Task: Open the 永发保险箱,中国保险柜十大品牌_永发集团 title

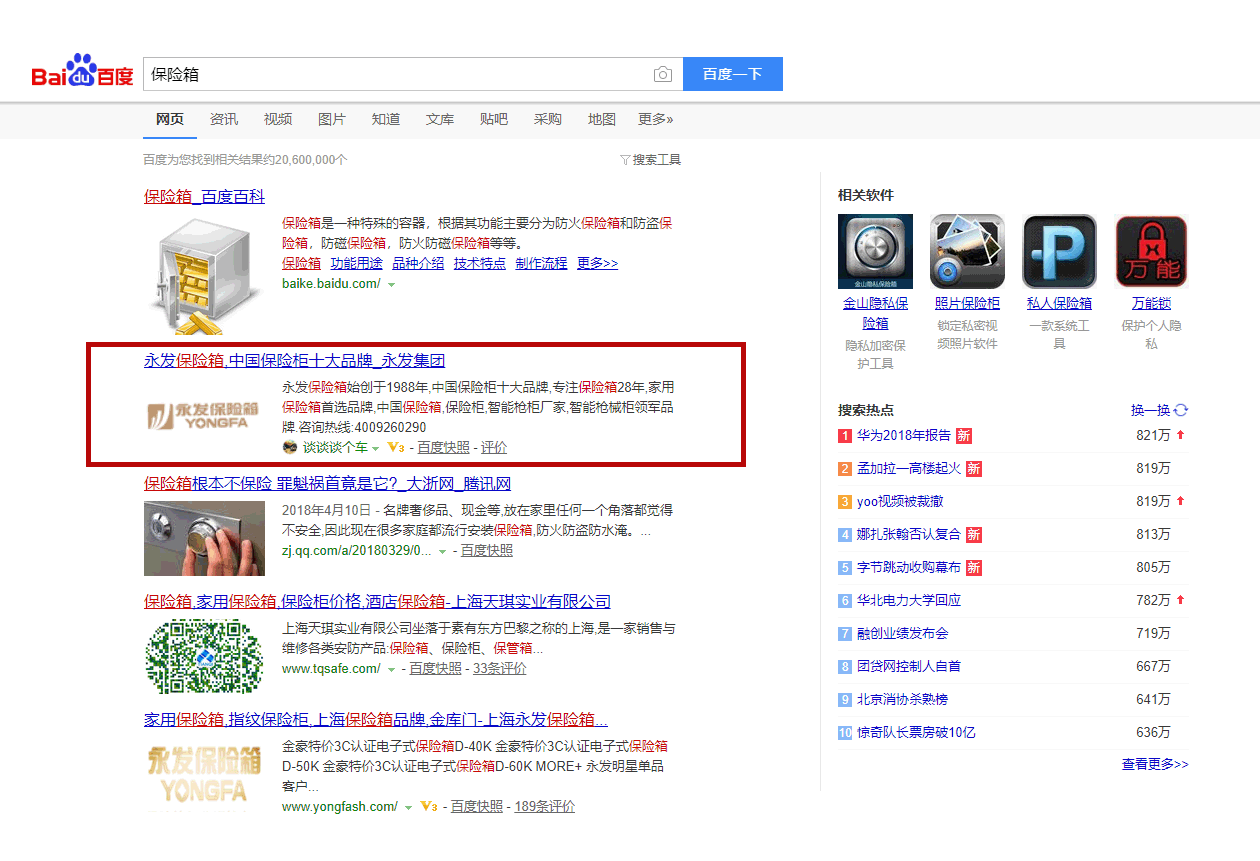Action: pos(294,360)
